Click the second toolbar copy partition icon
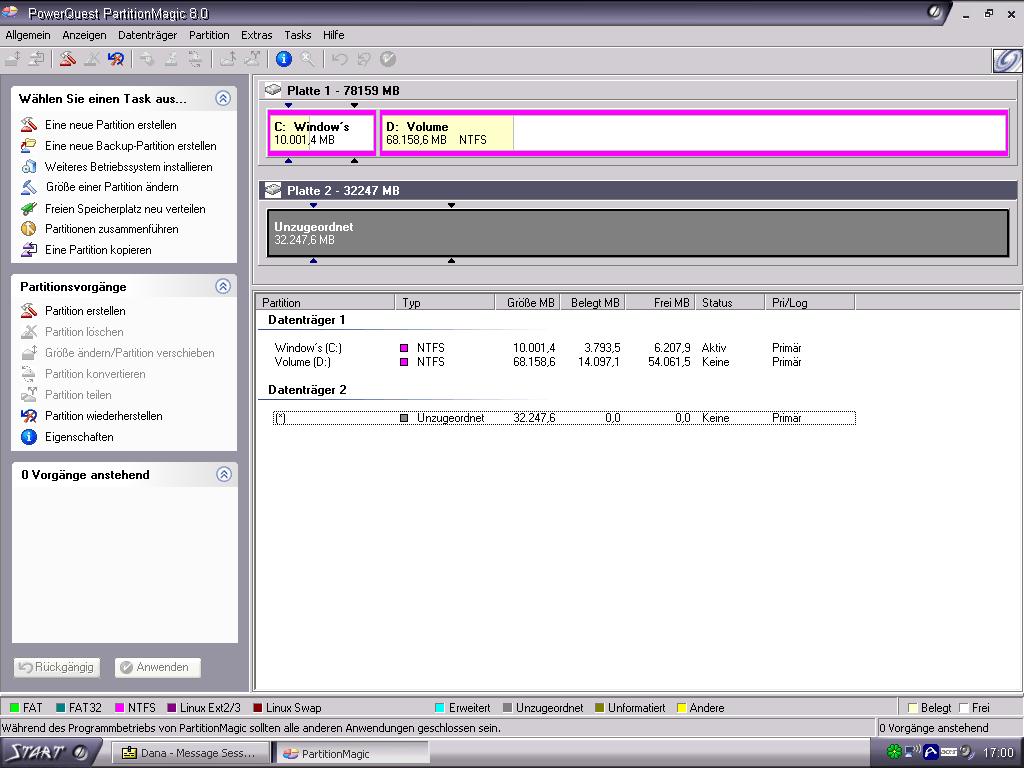This screenshot has width=1024, height=768. coord(37,59)
